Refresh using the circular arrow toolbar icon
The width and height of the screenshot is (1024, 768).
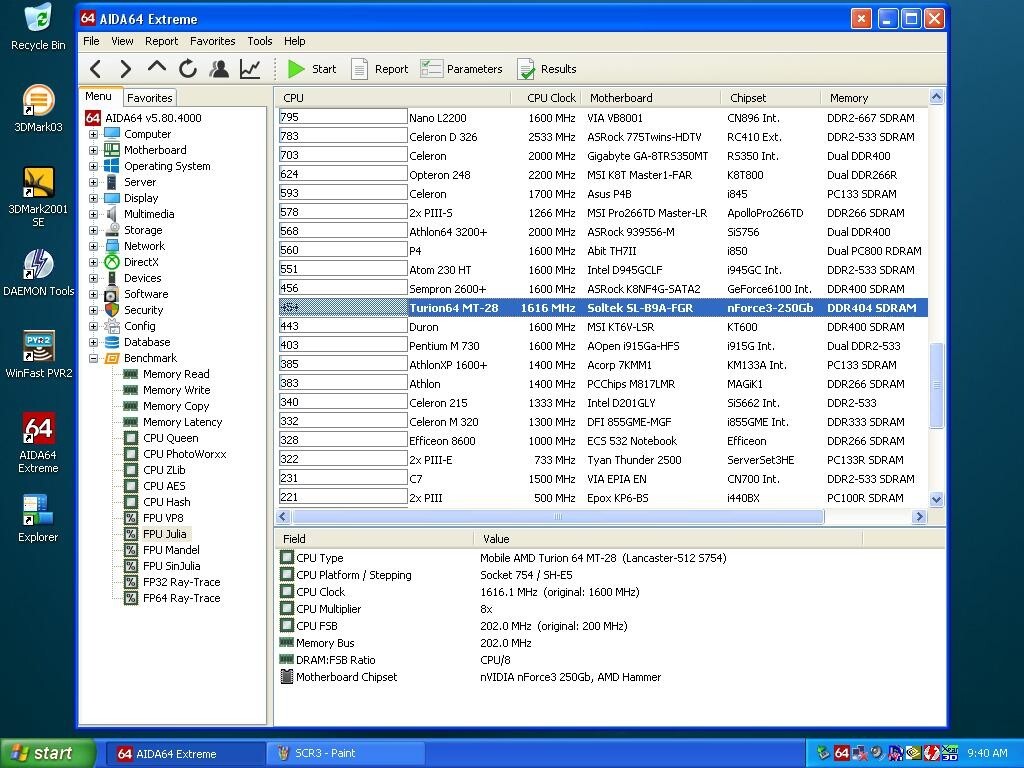[188, 69]
